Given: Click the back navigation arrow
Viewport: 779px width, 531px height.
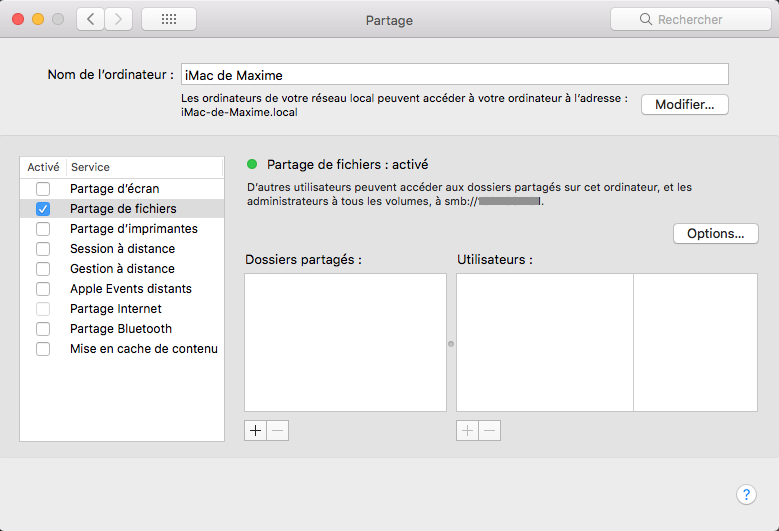Looking at the screenshot, I should pyautogui.click(x=91, y=19).
